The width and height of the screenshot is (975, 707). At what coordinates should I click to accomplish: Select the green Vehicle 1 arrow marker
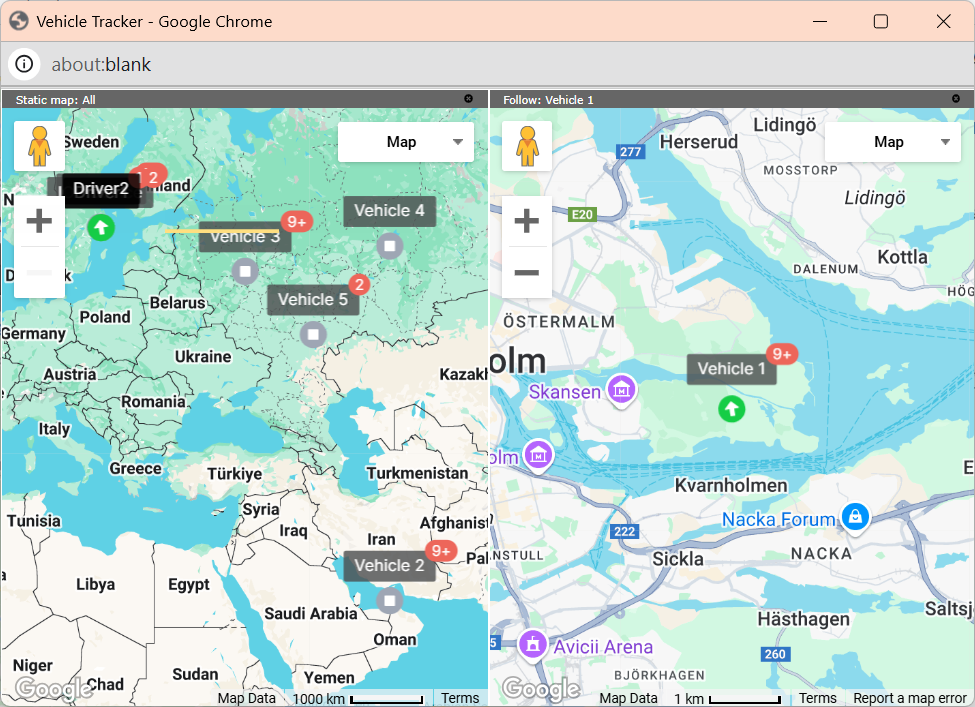[732, 409]
